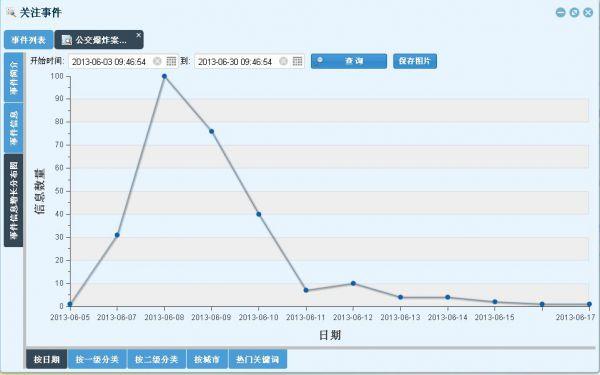Open the 热门关键词 view
This screenshot has height=375, width=600.
click(258, 359)
